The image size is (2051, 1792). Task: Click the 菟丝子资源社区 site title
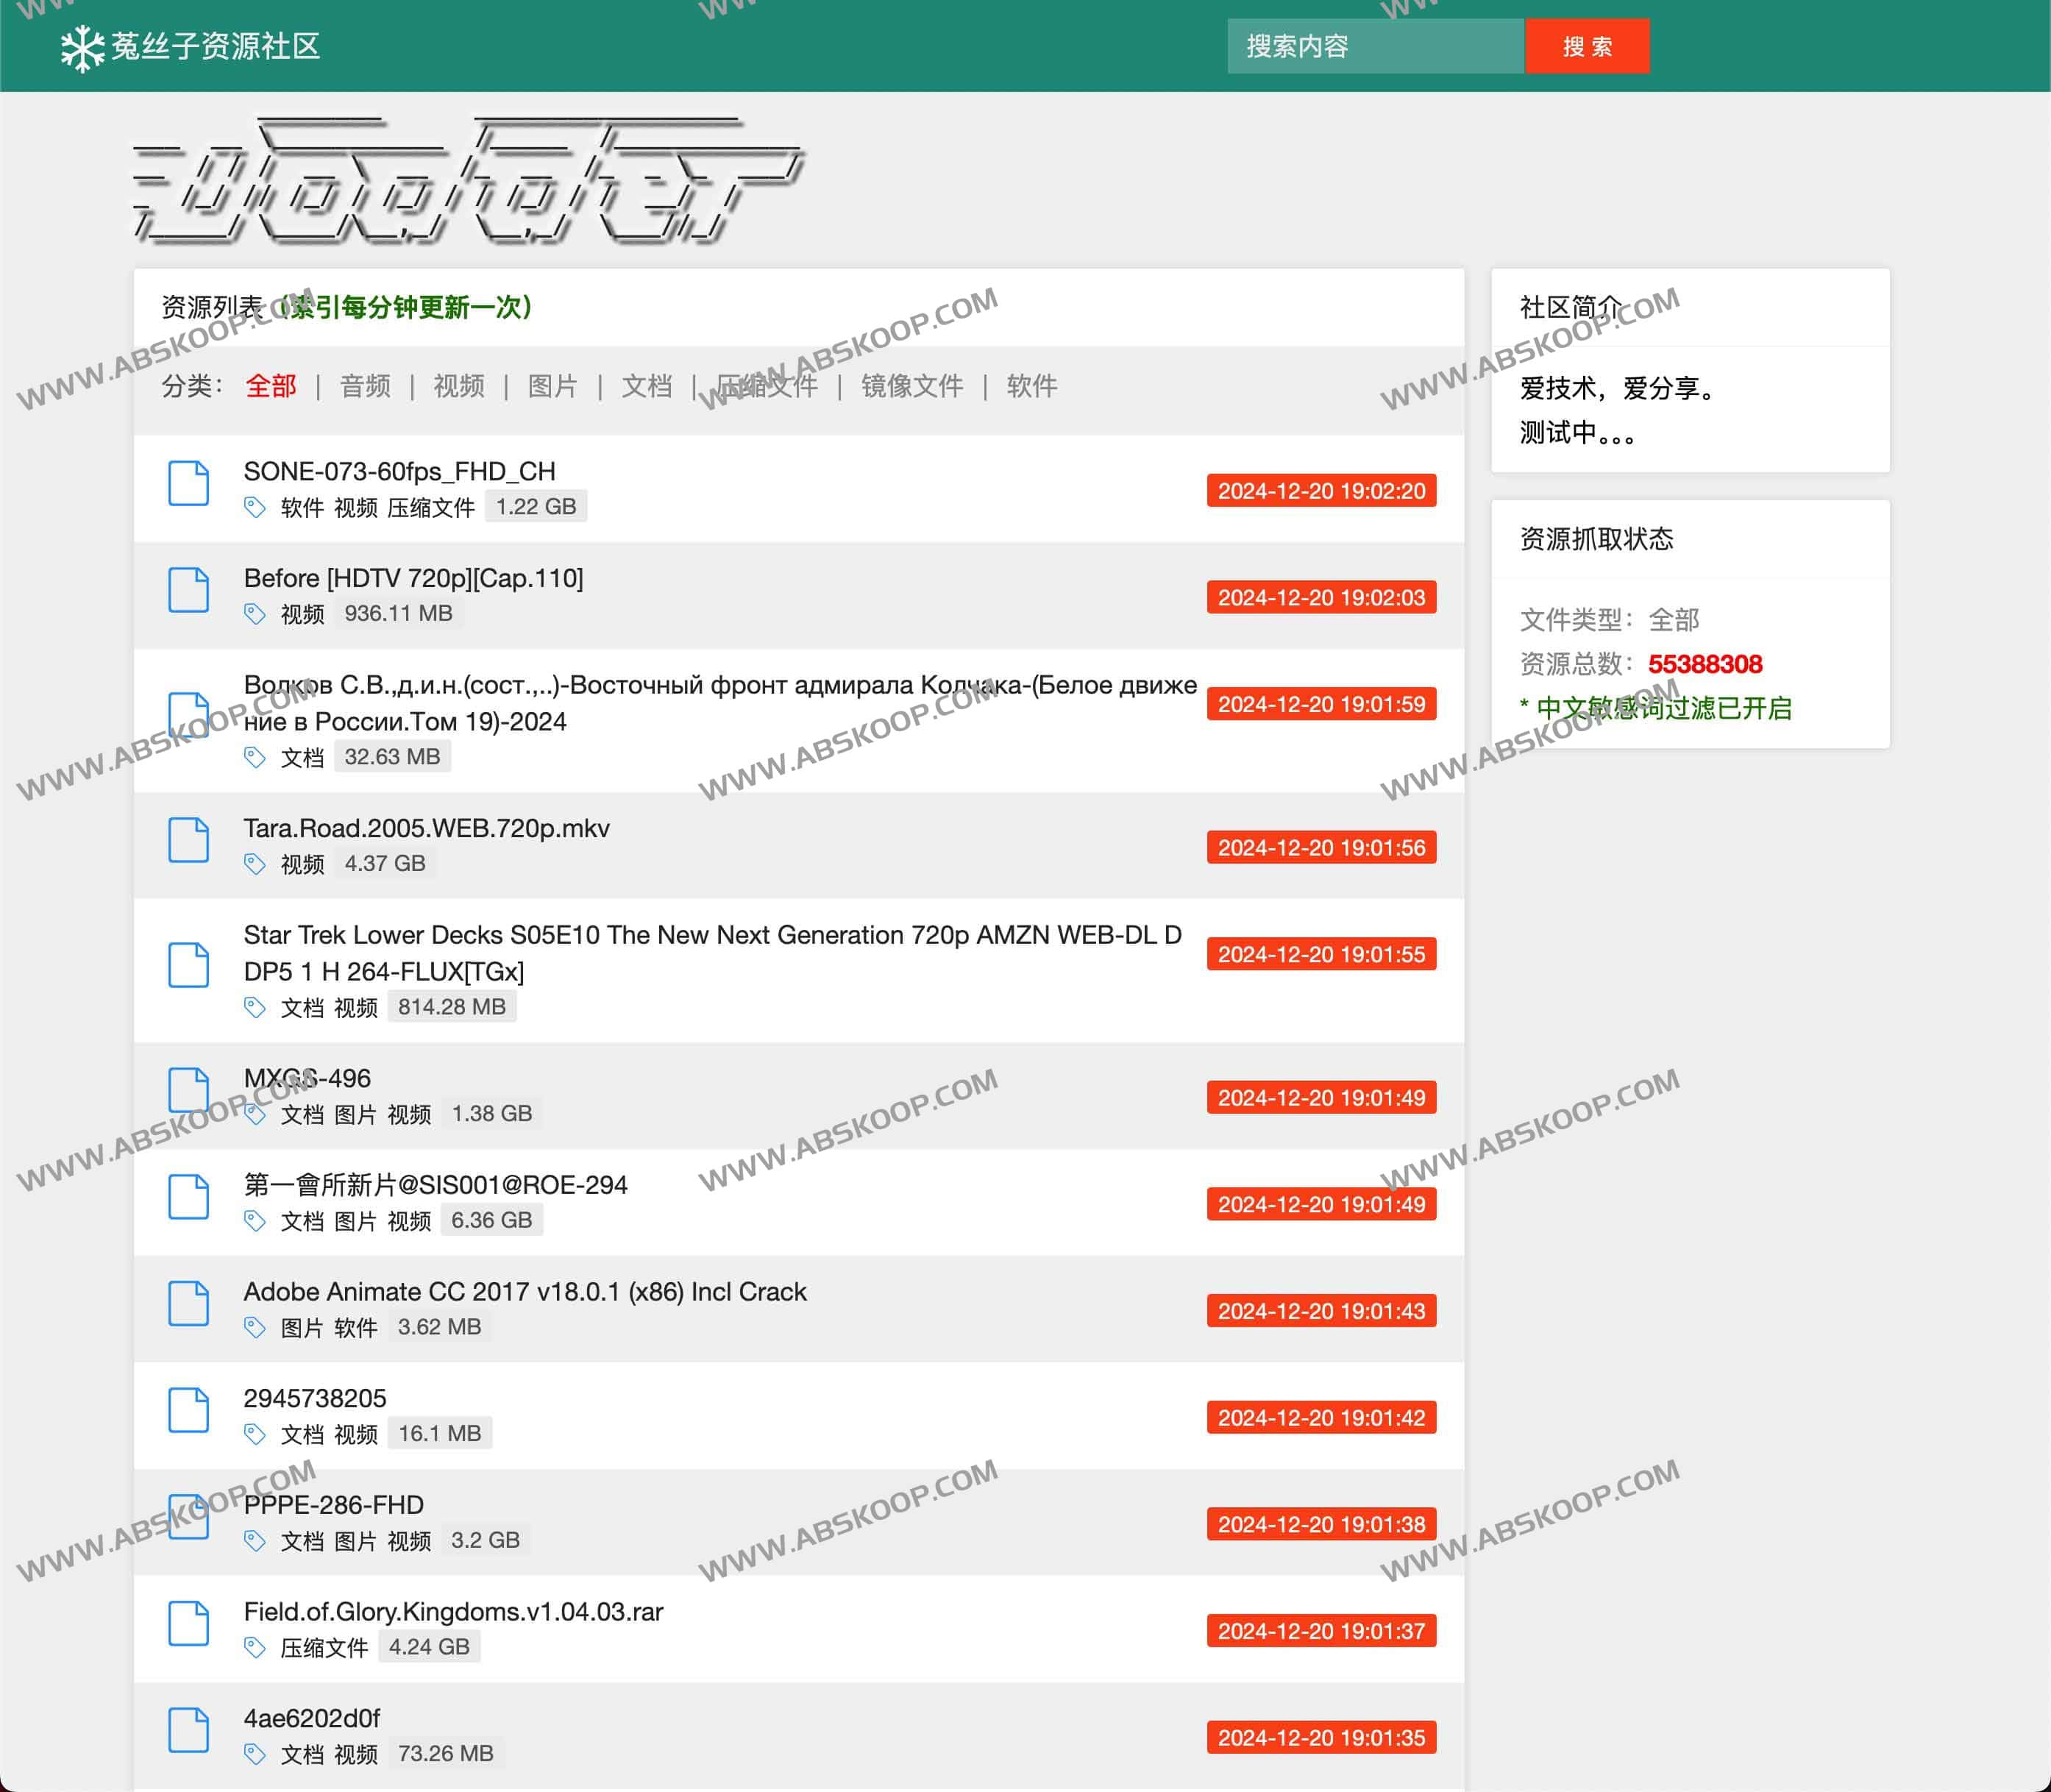[215, 46]
